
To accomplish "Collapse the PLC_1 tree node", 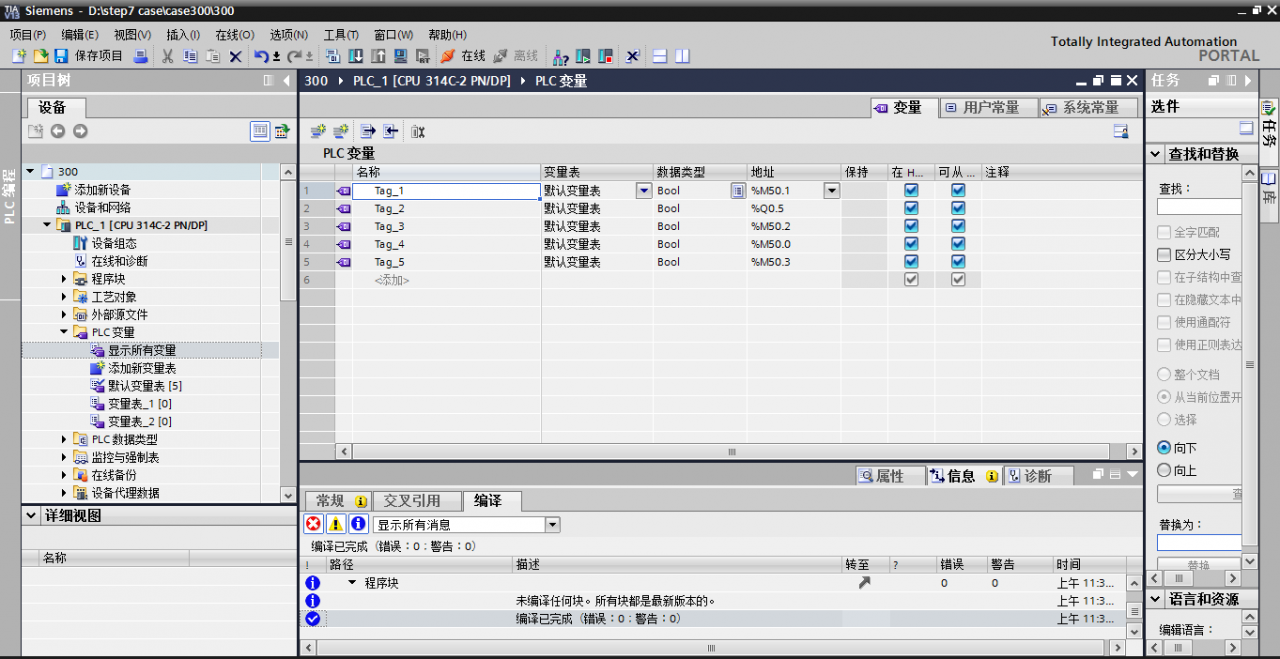I will tap(47, 225).
